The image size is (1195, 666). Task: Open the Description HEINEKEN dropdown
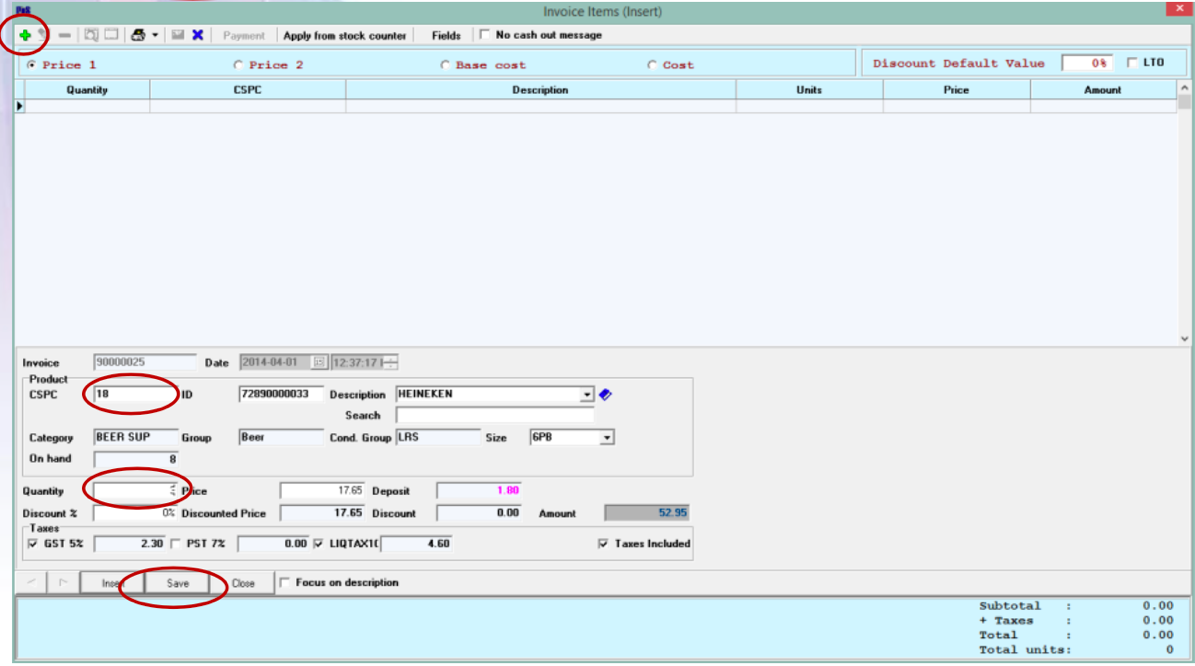click(x=586, y=395)
